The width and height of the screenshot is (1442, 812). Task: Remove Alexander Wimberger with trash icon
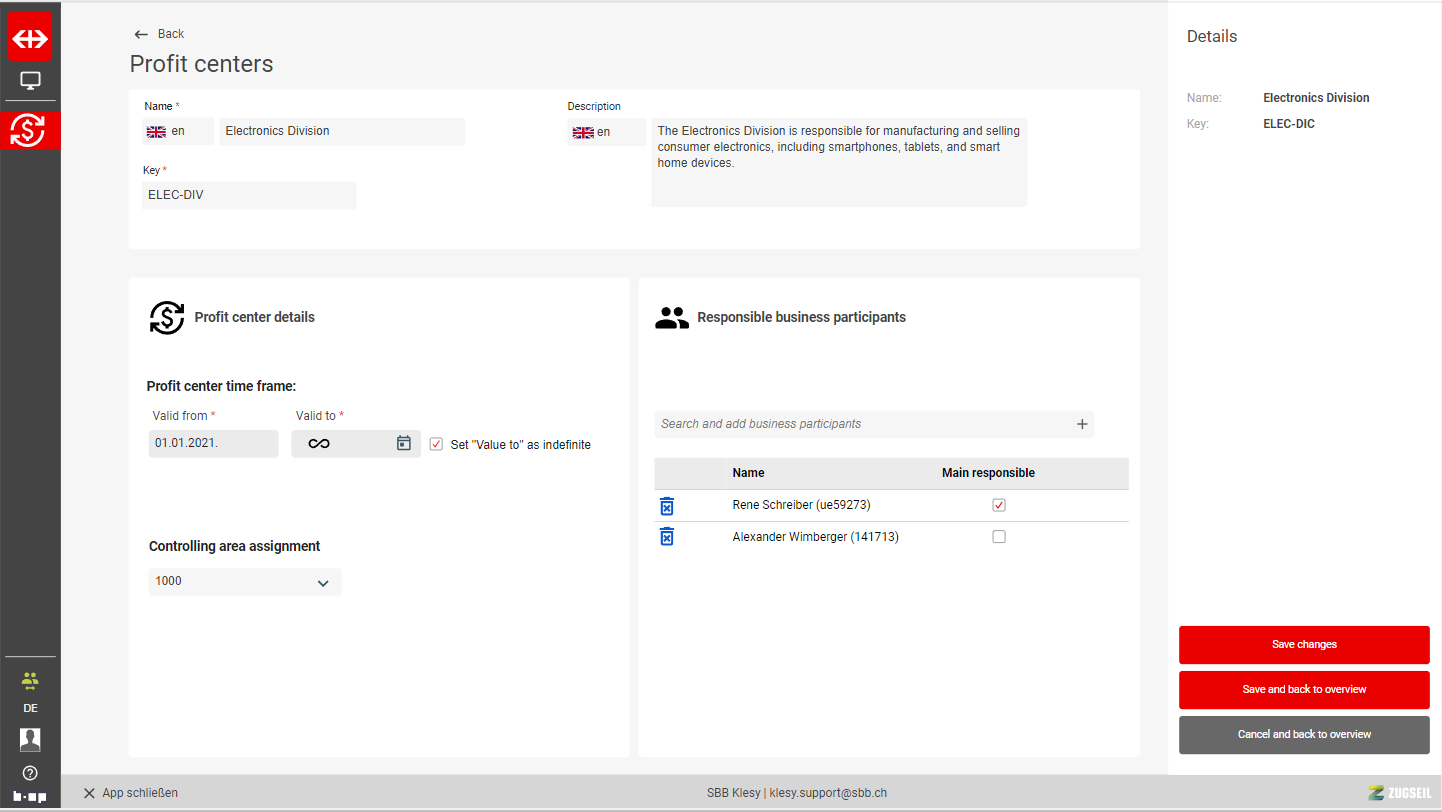pos(667,537)
